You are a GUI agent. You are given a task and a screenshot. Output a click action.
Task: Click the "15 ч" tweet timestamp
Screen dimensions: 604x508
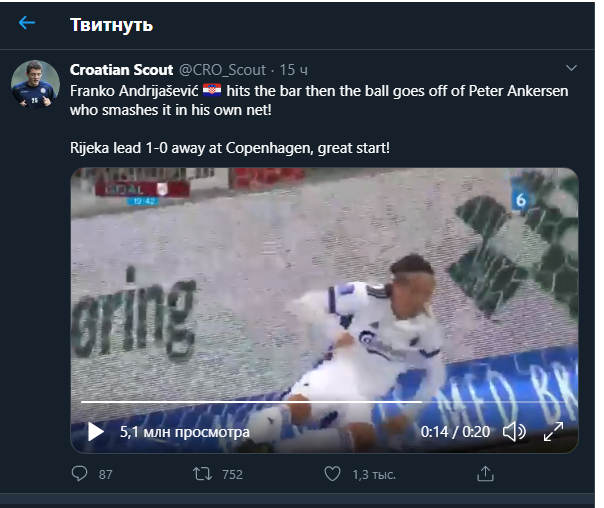coord(293,70)
